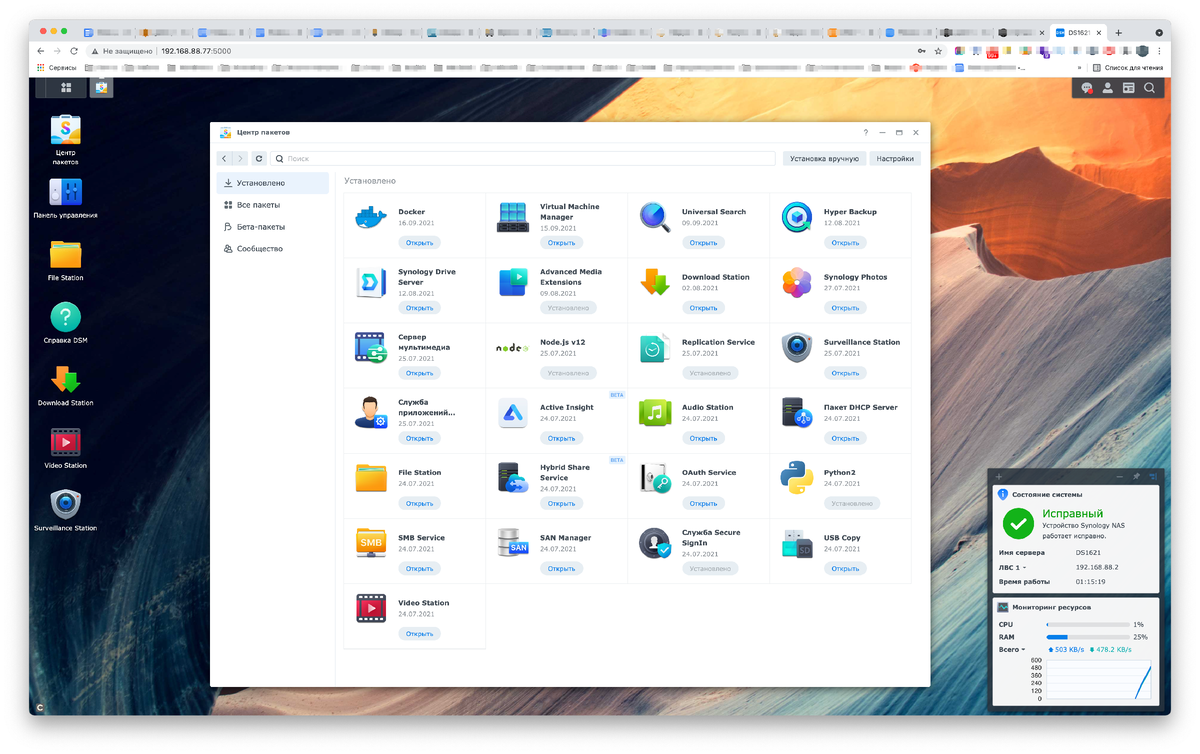Open Package Center help question mark
This screenshot has width=1200, height=754.
coord(866,132)
